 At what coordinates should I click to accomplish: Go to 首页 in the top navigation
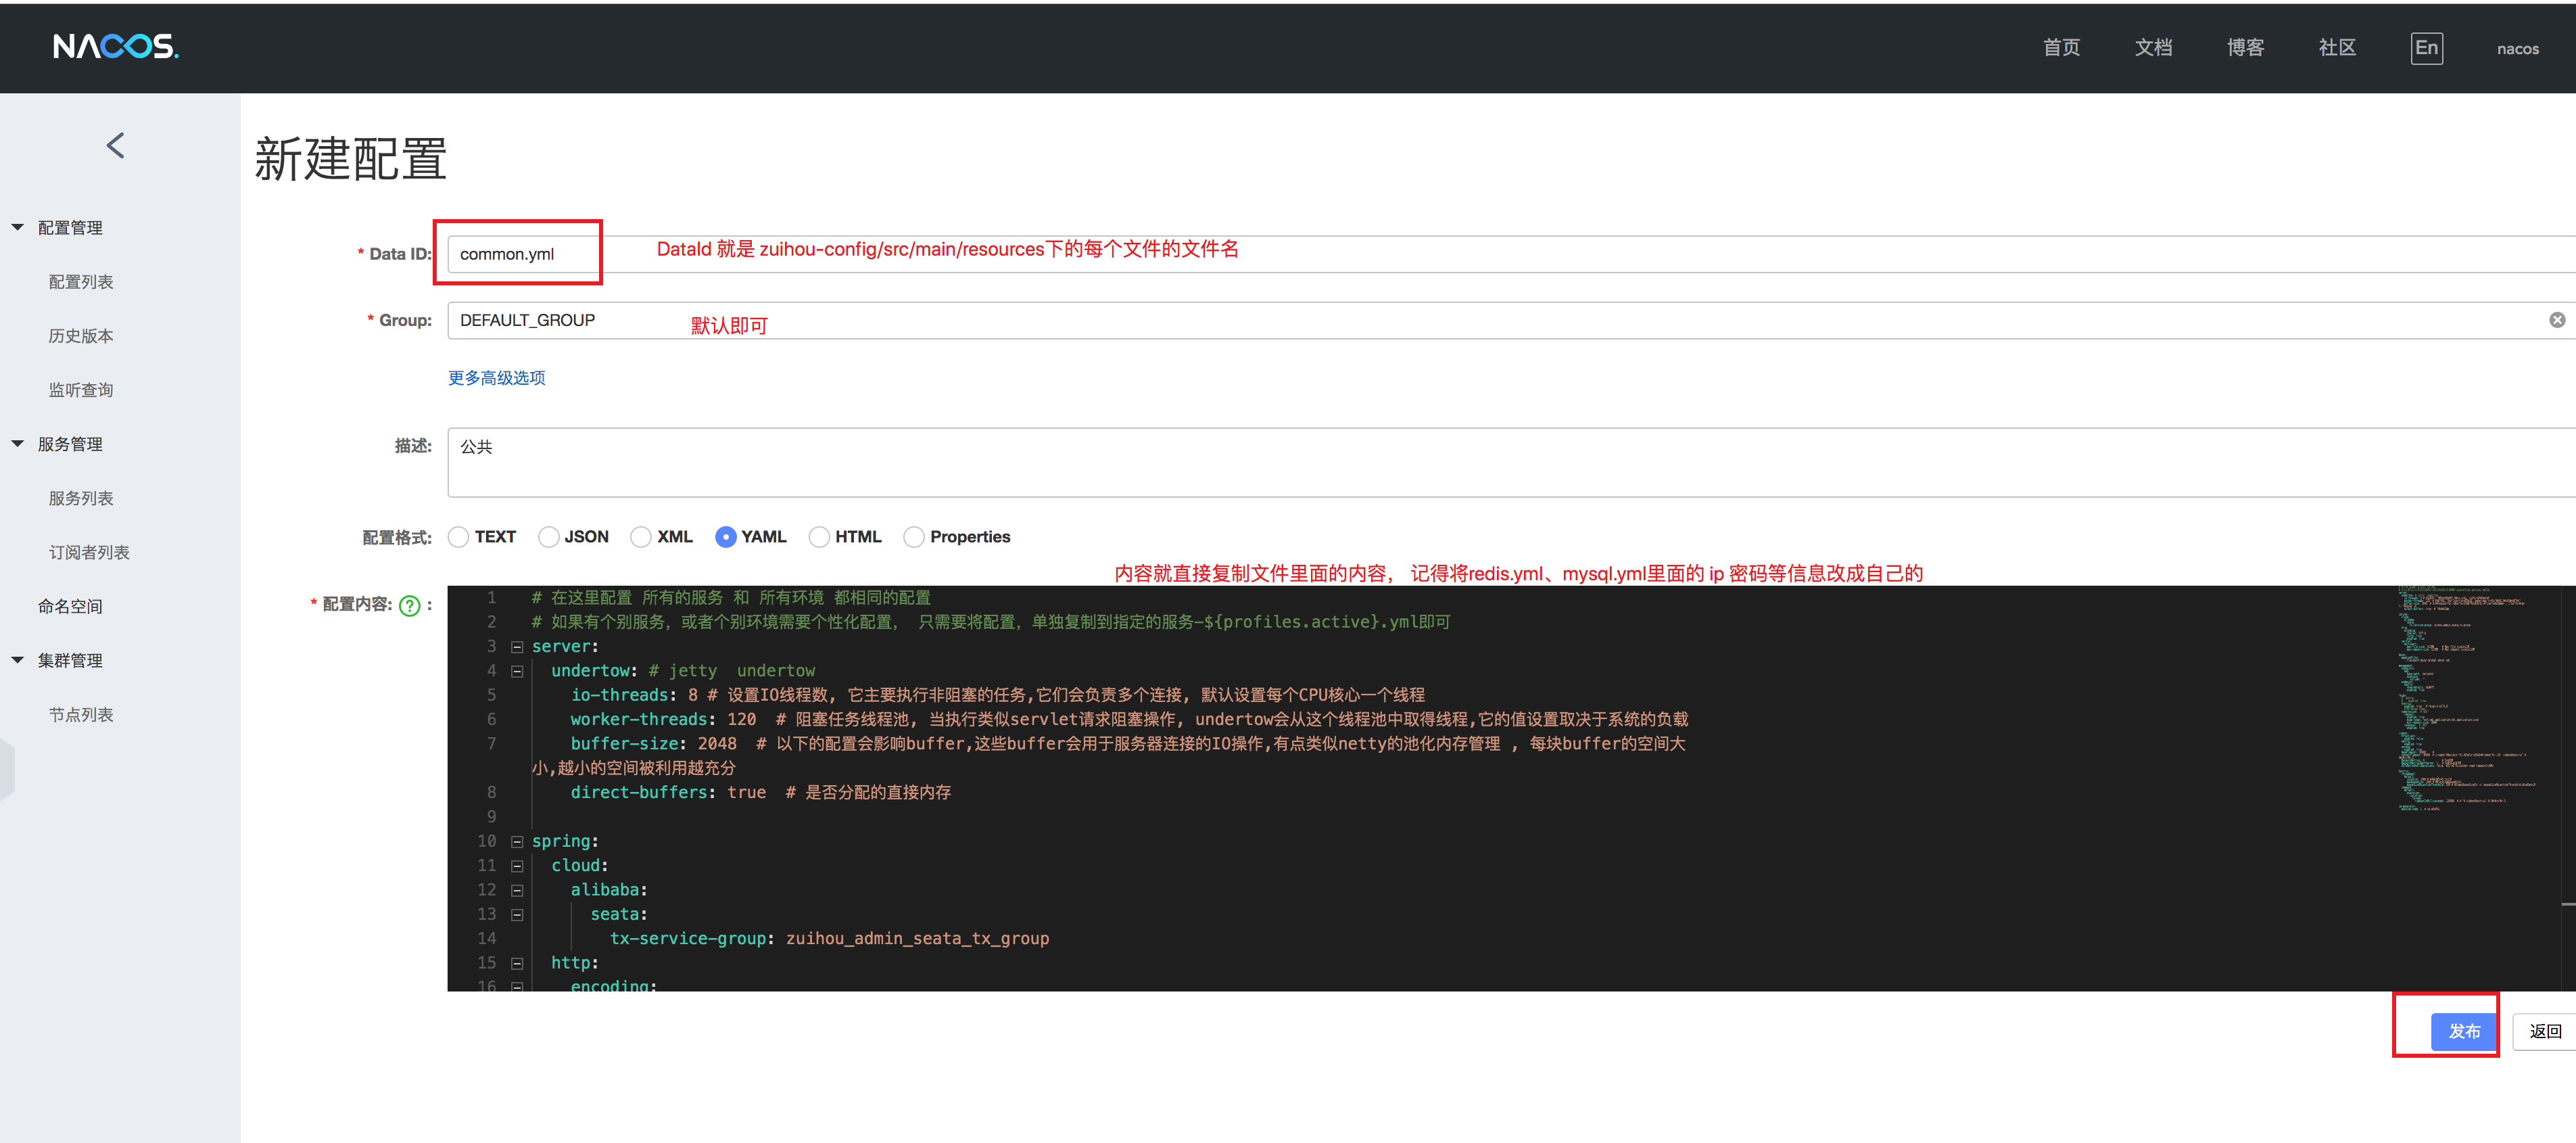tap(2061, 48)
